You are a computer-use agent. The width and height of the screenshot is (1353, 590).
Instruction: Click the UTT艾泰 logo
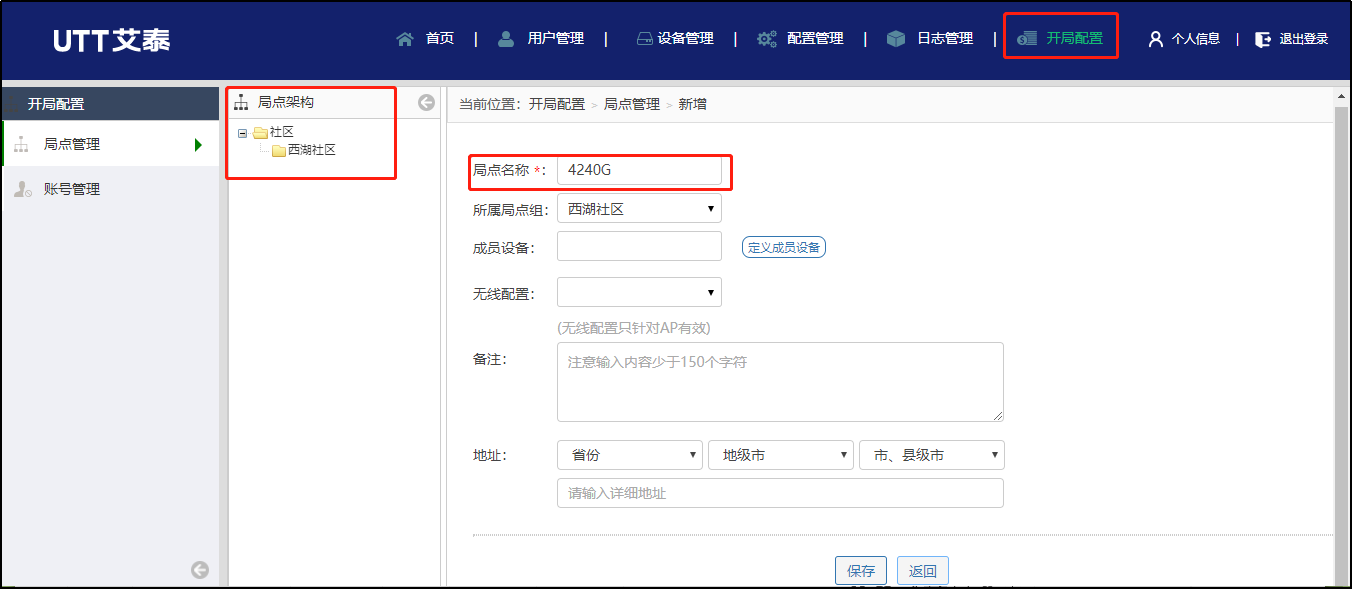point(112,39)
